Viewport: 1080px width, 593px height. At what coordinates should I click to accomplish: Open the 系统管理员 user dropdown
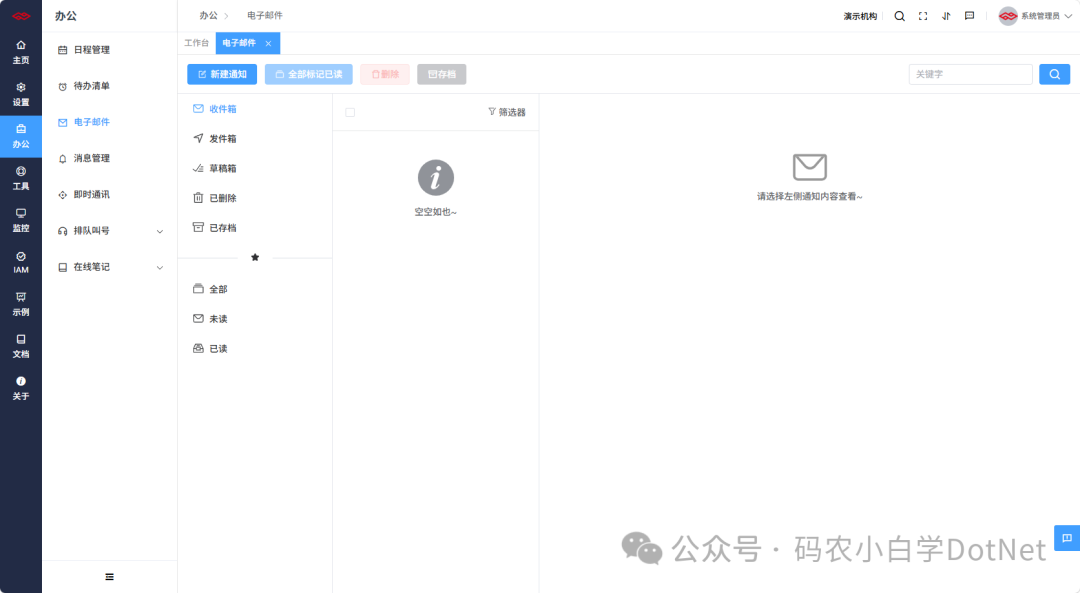[1046, 16]
